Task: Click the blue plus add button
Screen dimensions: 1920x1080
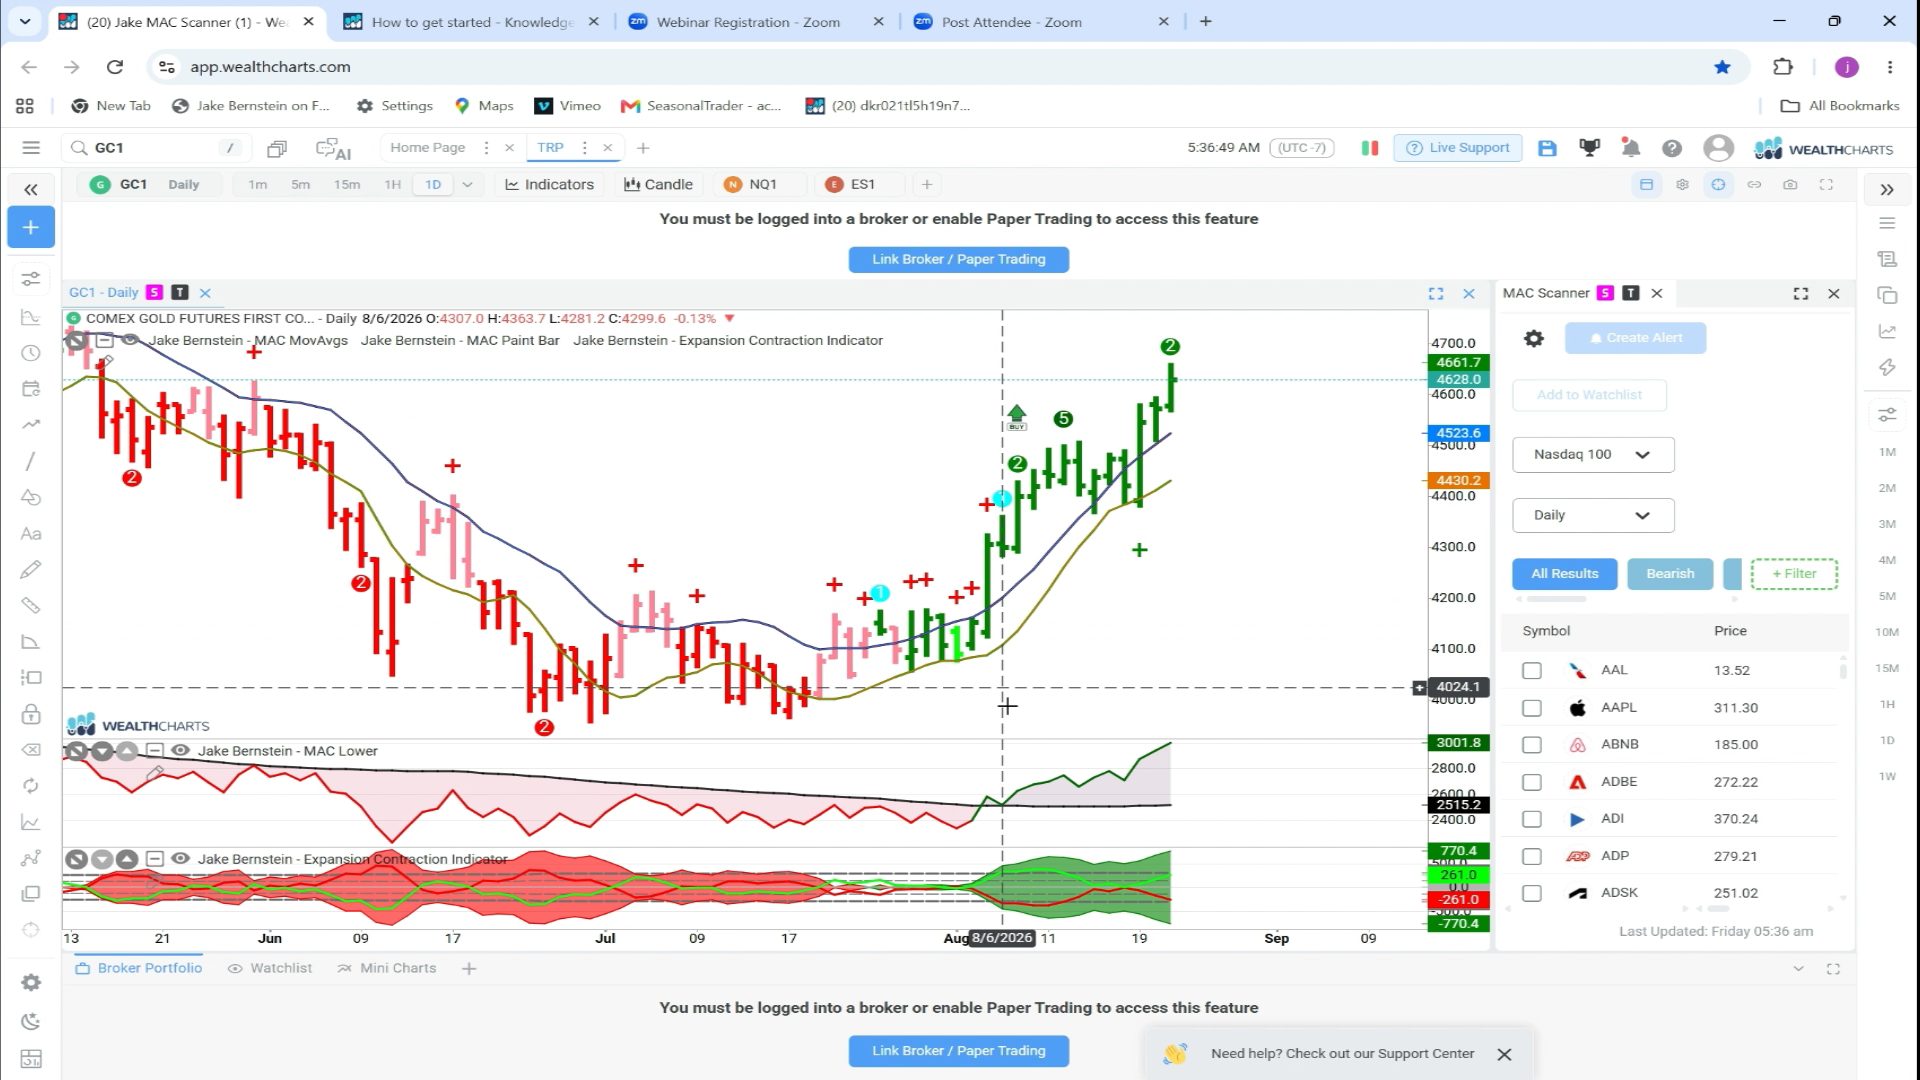Action: click(31, 227)
